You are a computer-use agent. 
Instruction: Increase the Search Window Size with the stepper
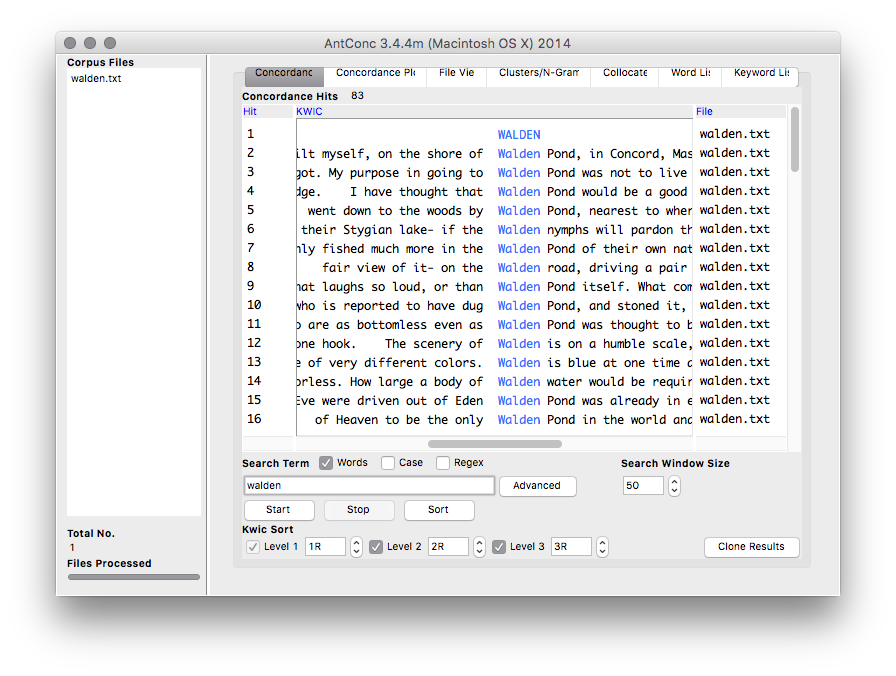[673, 481]
